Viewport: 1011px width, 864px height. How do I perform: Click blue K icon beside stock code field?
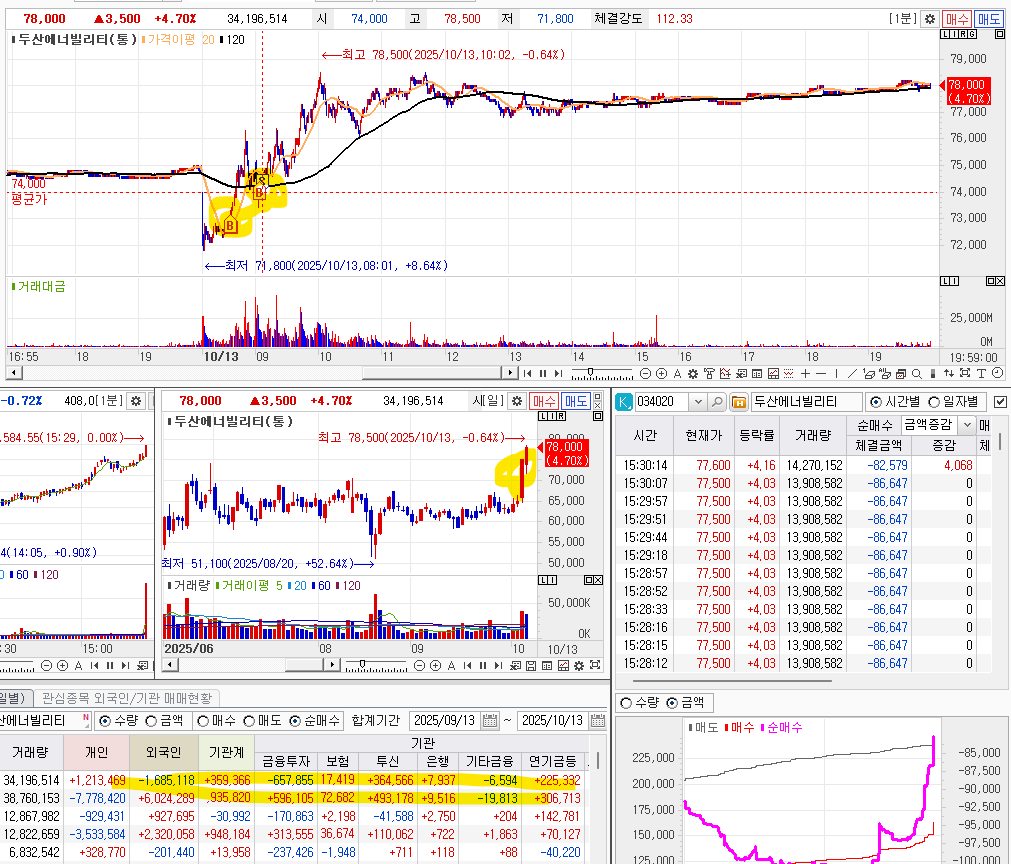click(x=623, y=402)
